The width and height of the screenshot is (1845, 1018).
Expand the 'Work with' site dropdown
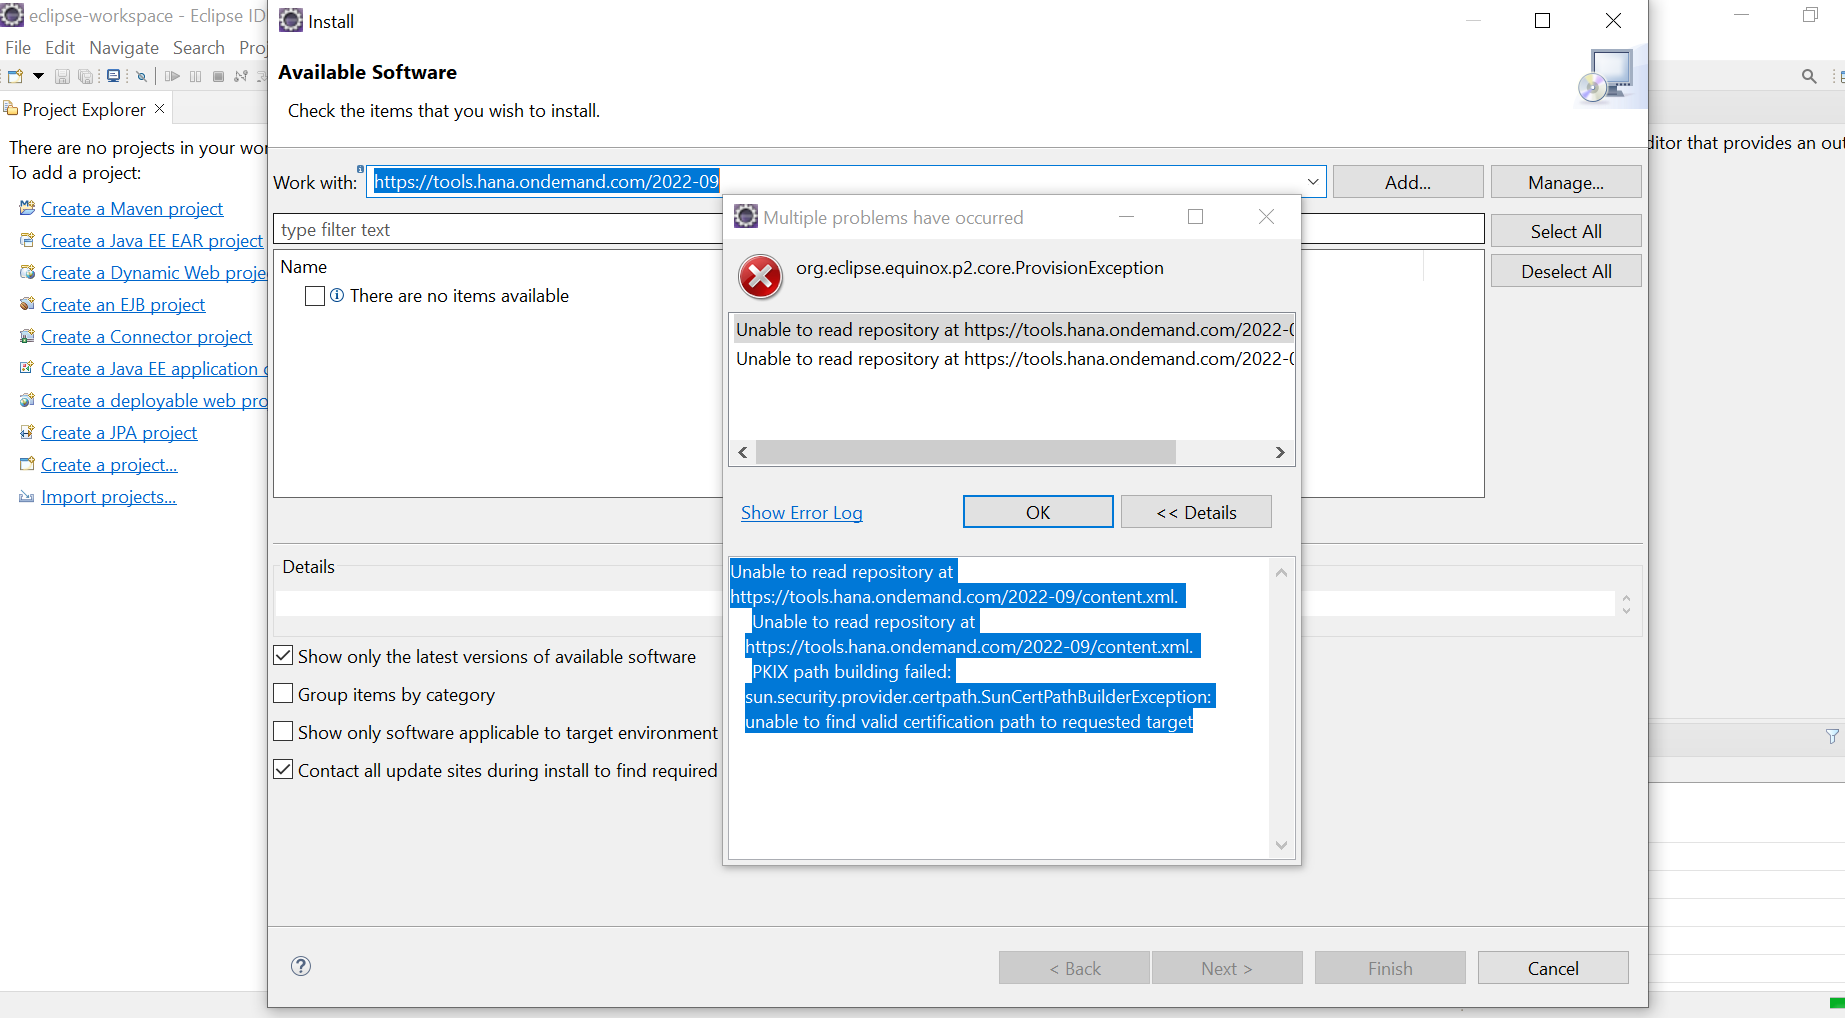(1313, 182)
